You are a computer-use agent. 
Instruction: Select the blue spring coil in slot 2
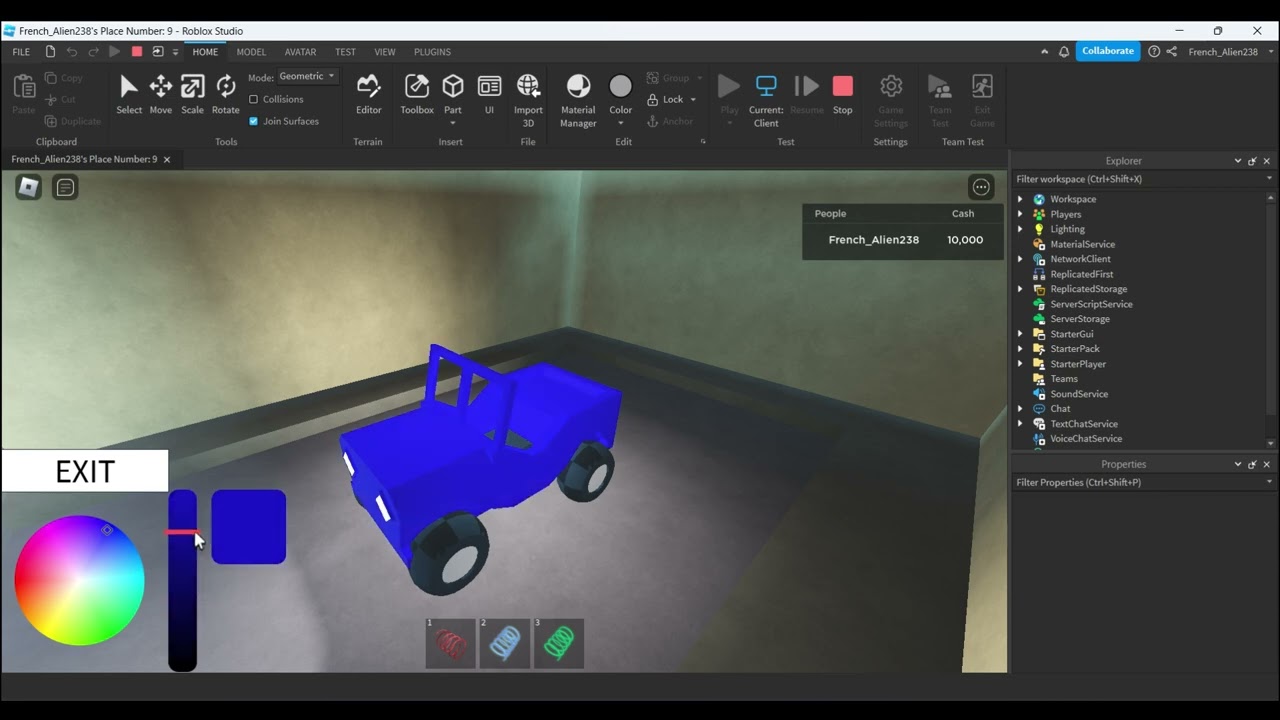click(x=504, y=643)
